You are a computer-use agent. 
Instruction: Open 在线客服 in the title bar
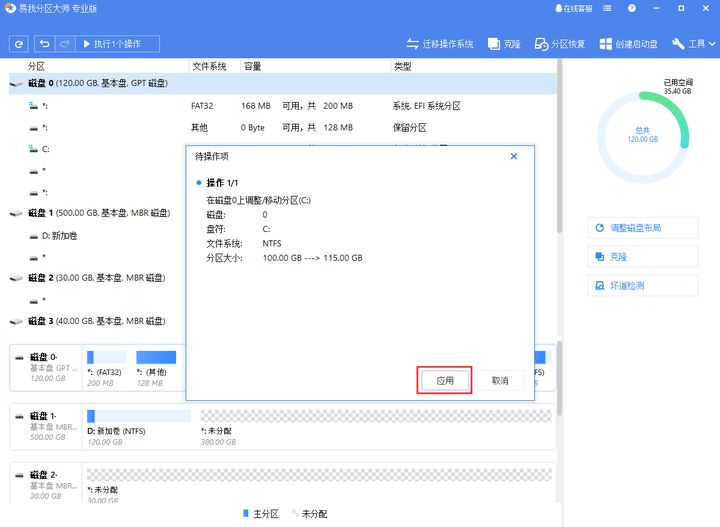pos(572,8)
